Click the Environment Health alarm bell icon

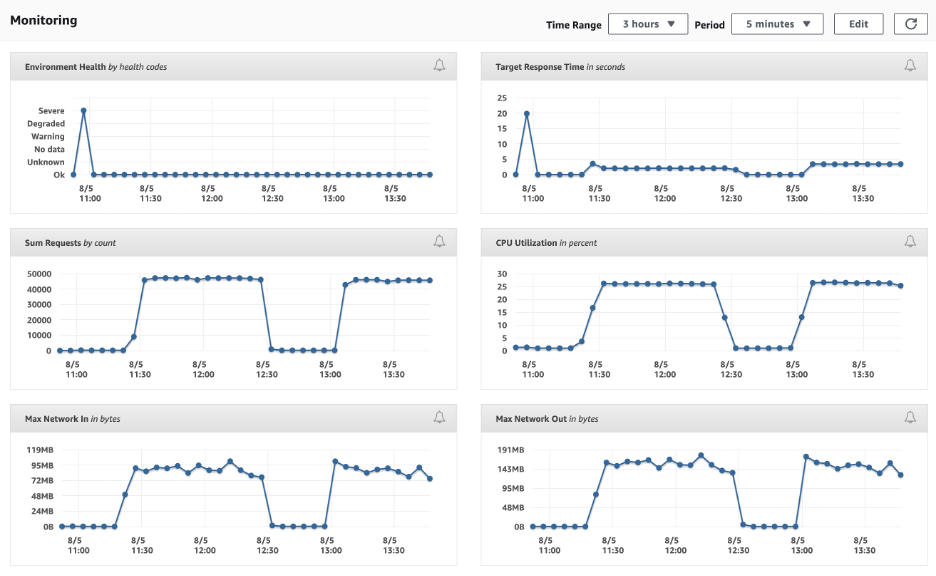point(439,66)
